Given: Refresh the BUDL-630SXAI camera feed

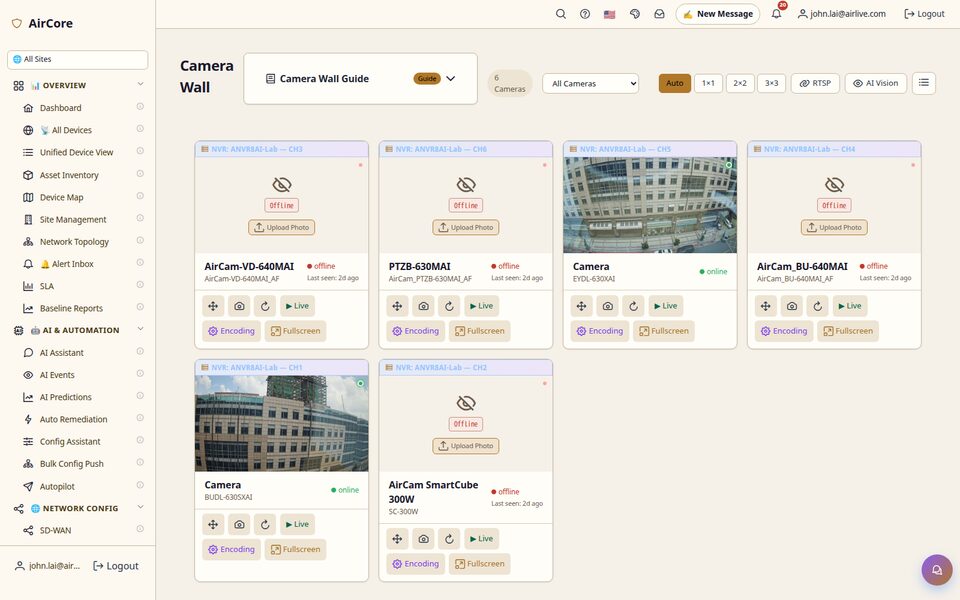Looking at the screenshot, I should click(265, 524).
